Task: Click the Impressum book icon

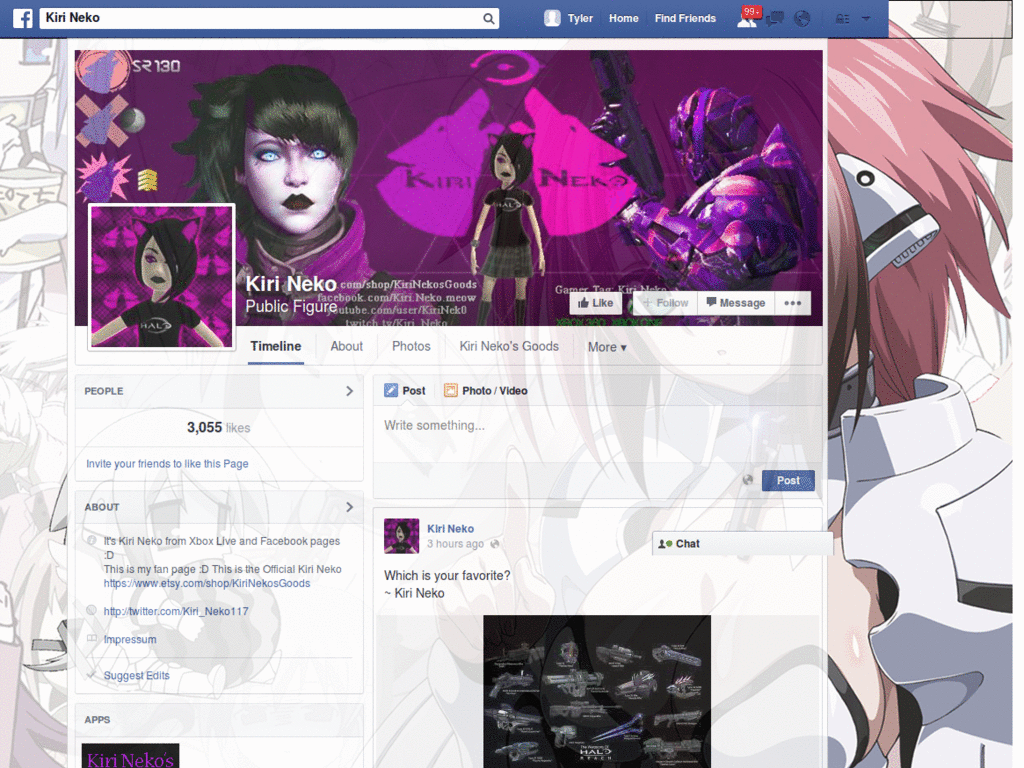Action: 91,639
